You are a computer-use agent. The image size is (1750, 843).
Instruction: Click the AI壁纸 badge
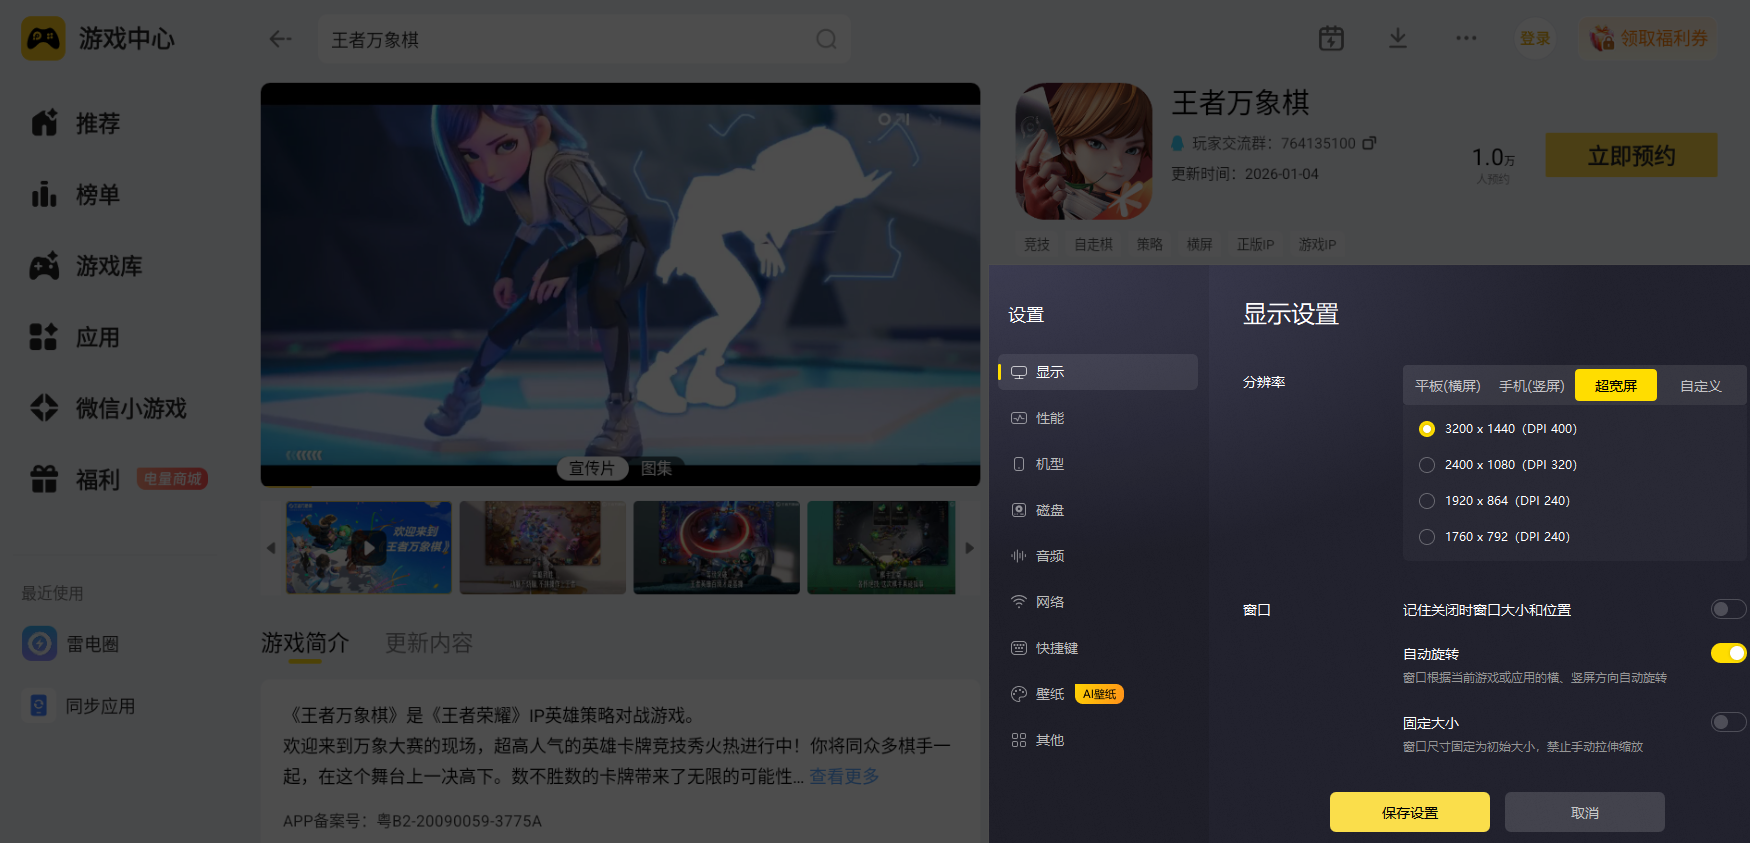pyautogui.click(x=1099, y=694)
